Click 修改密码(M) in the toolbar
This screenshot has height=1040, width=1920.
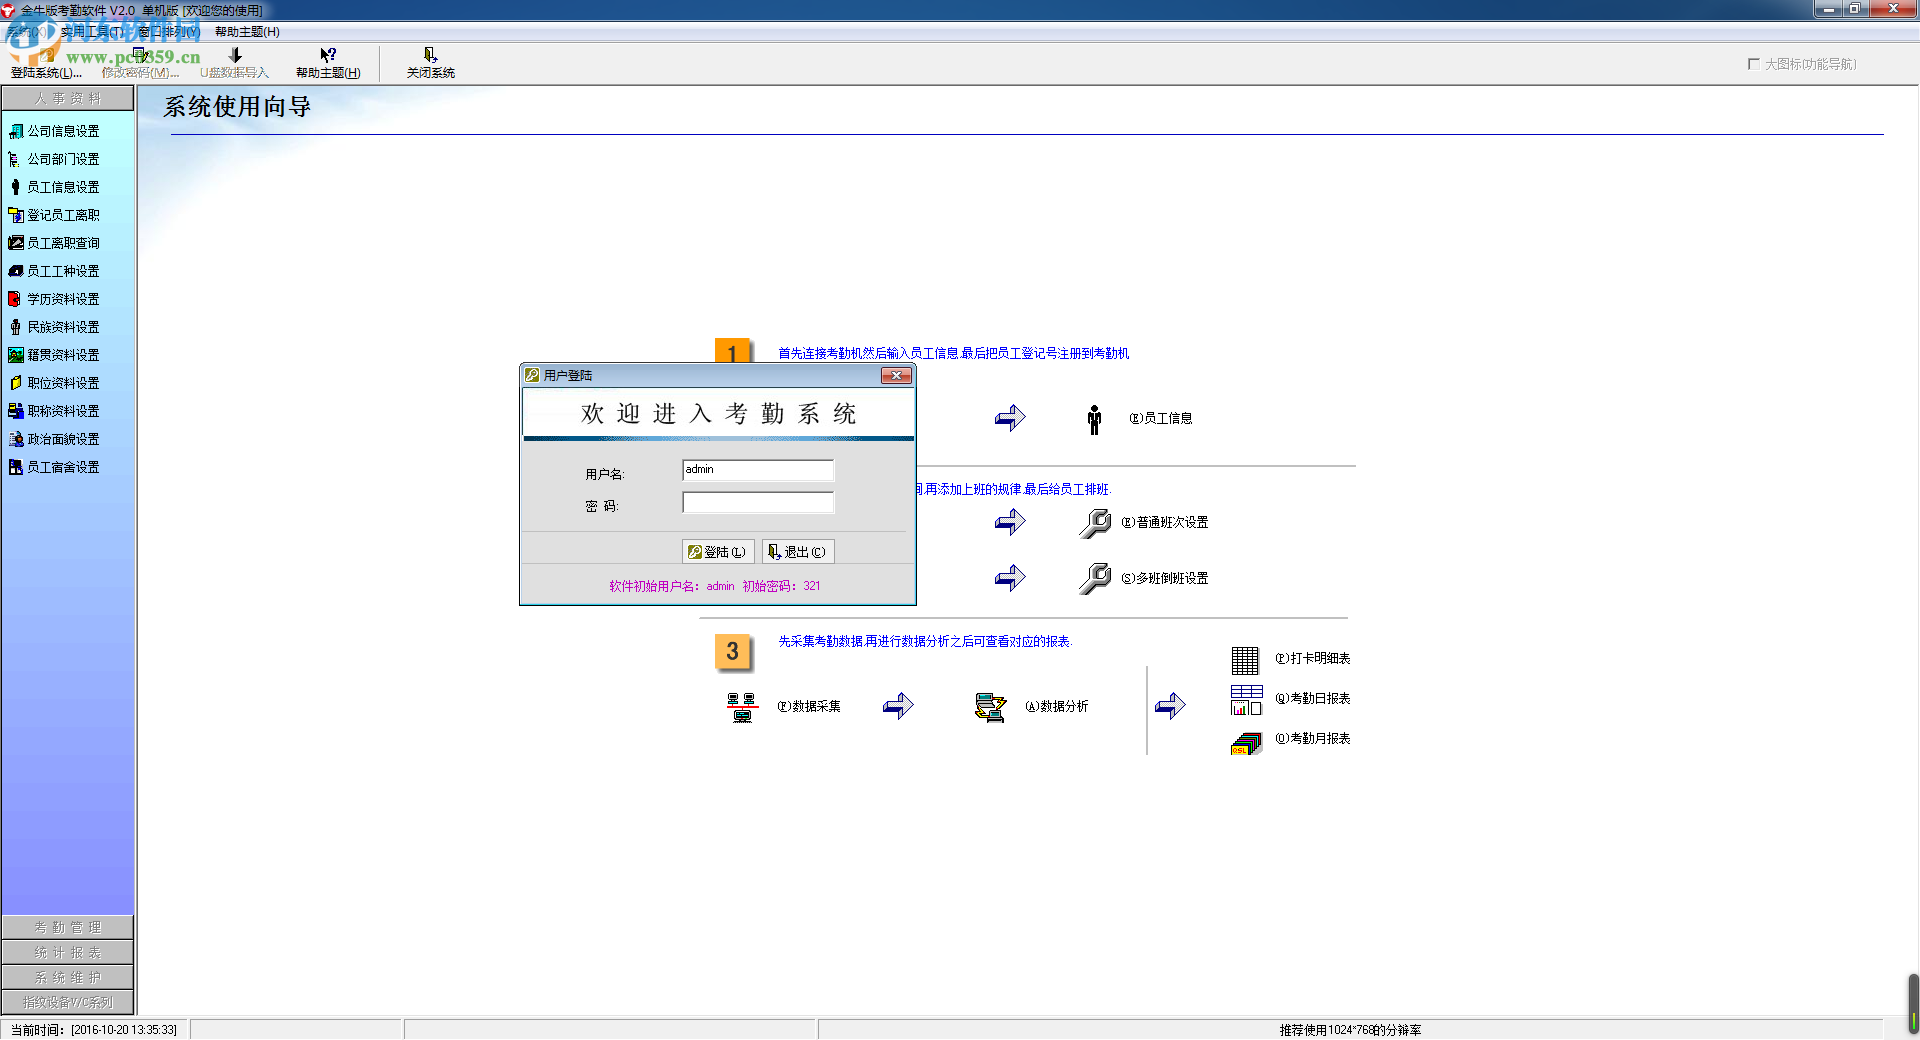pyautogui.click(x=140, y=63)
